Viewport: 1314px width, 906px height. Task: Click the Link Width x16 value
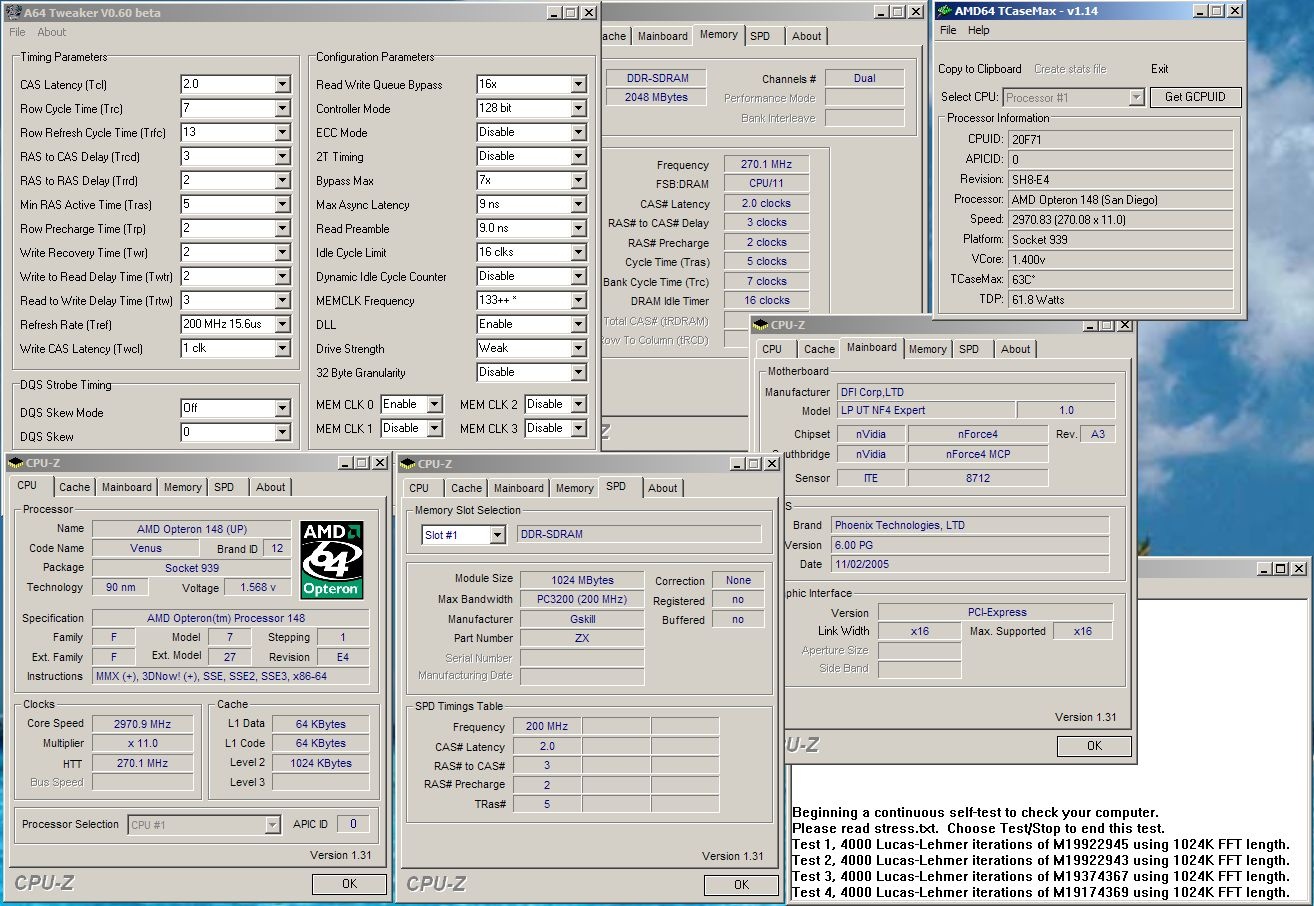click(919, 631)
